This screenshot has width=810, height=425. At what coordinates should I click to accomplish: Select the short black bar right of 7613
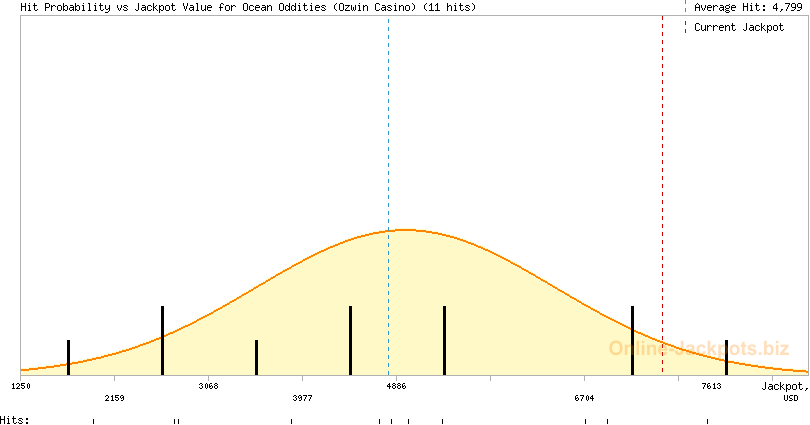[726, 357]
